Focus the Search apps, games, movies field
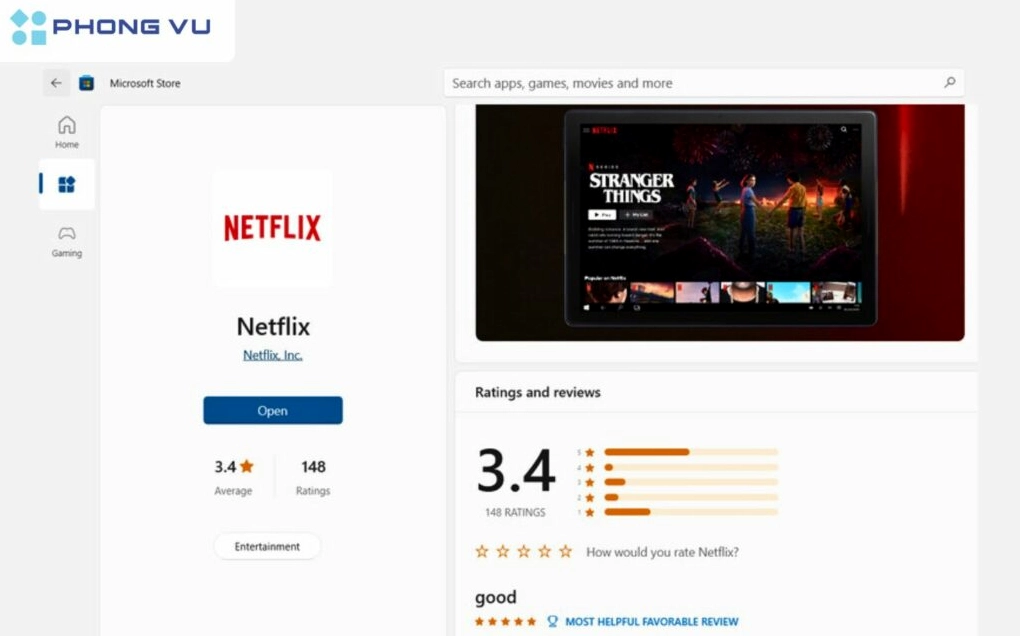The width and height of the screenshot is (1020, 636). [x=690, y=83]
